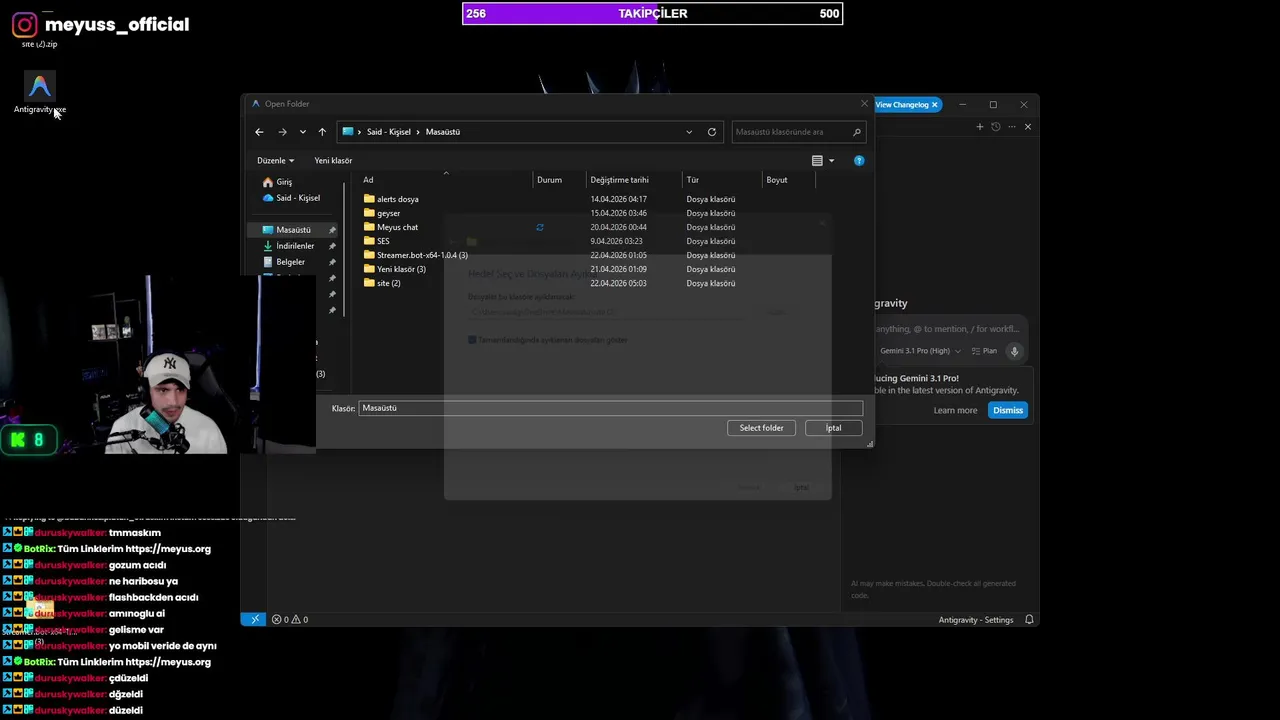Select the Yeni klasör (3) folder
This screenshot has width=1280, height=720.
click(x=401, y=269)
